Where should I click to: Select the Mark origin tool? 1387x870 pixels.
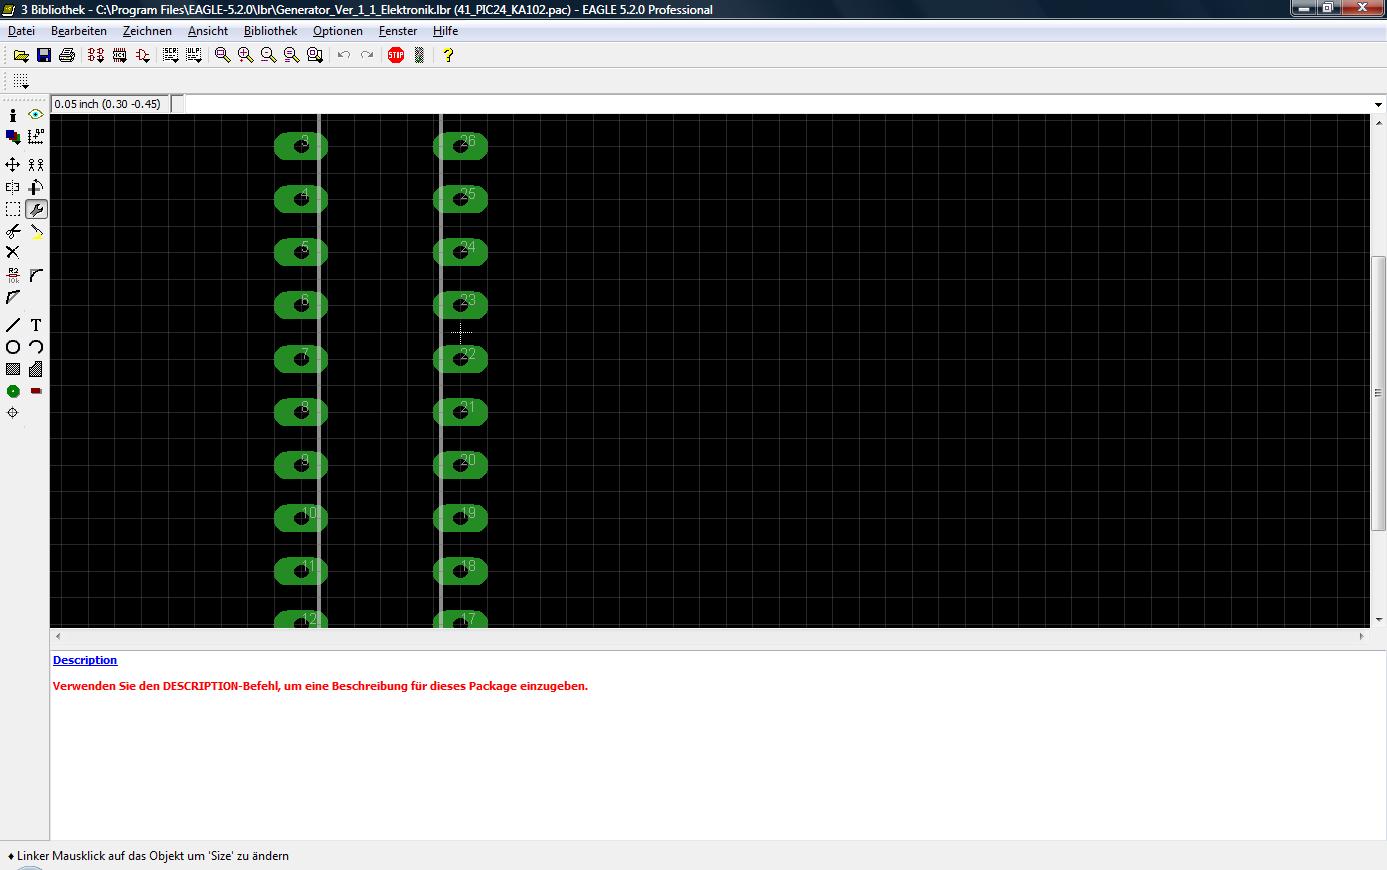pyautogui.click(x=36, y=137)
